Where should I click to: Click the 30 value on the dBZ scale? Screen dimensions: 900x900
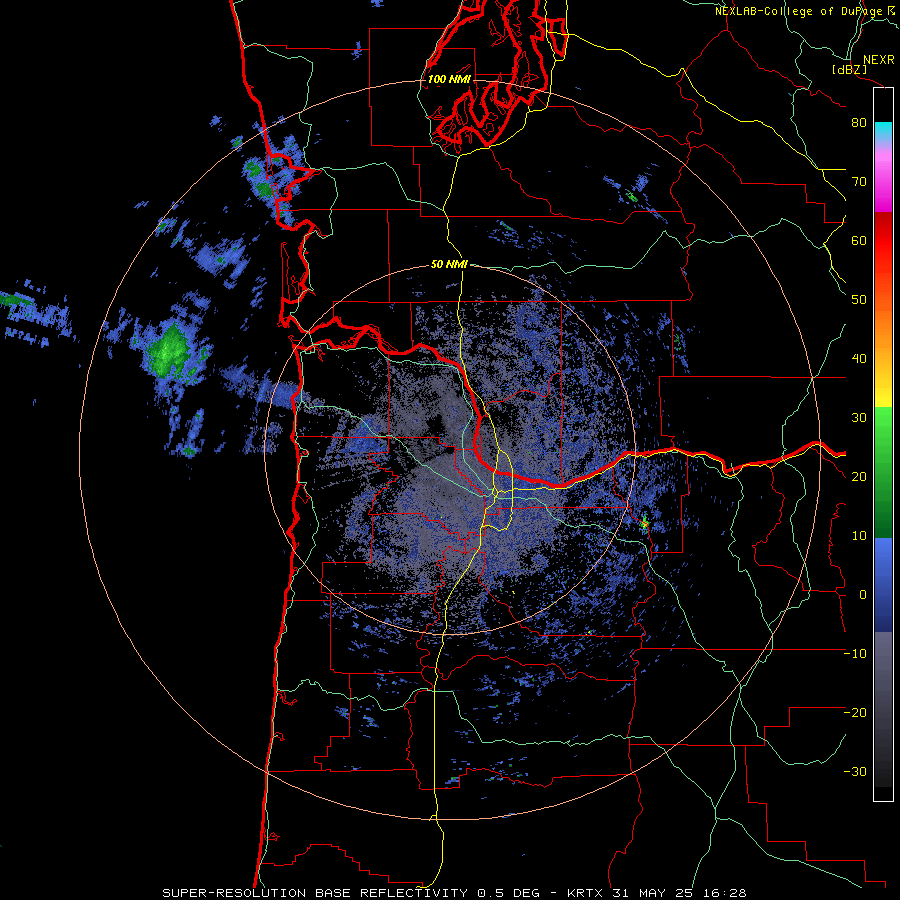pos(859,418)
